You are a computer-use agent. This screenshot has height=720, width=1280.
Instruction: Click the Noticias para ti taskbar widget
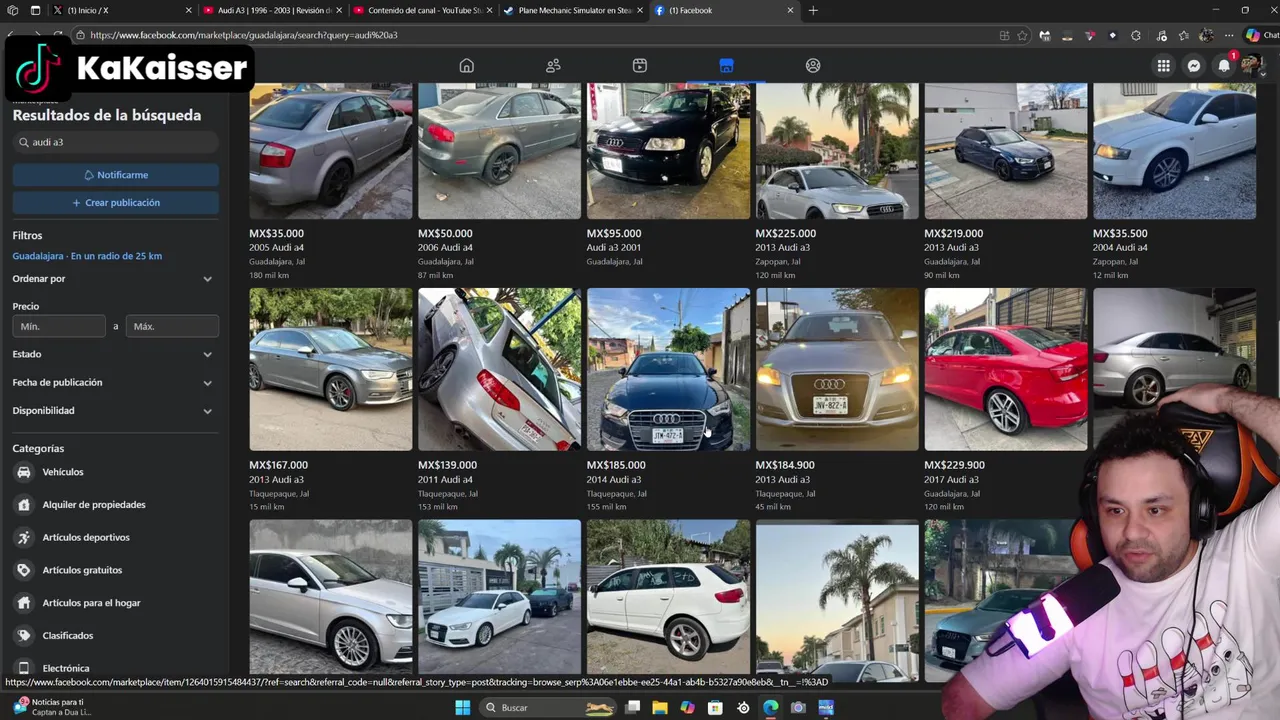pyautogui.click(x=54, y=707)
